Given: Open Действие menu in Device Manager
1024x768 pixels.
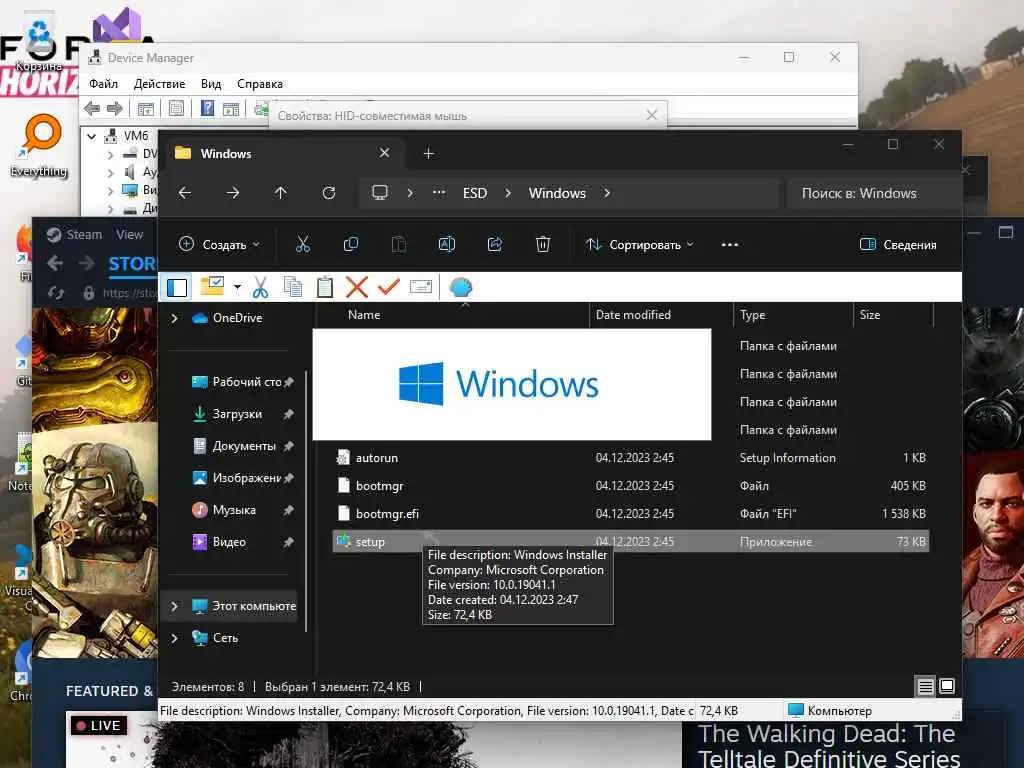Looking at the screenshot, I should tap(159, 84).
